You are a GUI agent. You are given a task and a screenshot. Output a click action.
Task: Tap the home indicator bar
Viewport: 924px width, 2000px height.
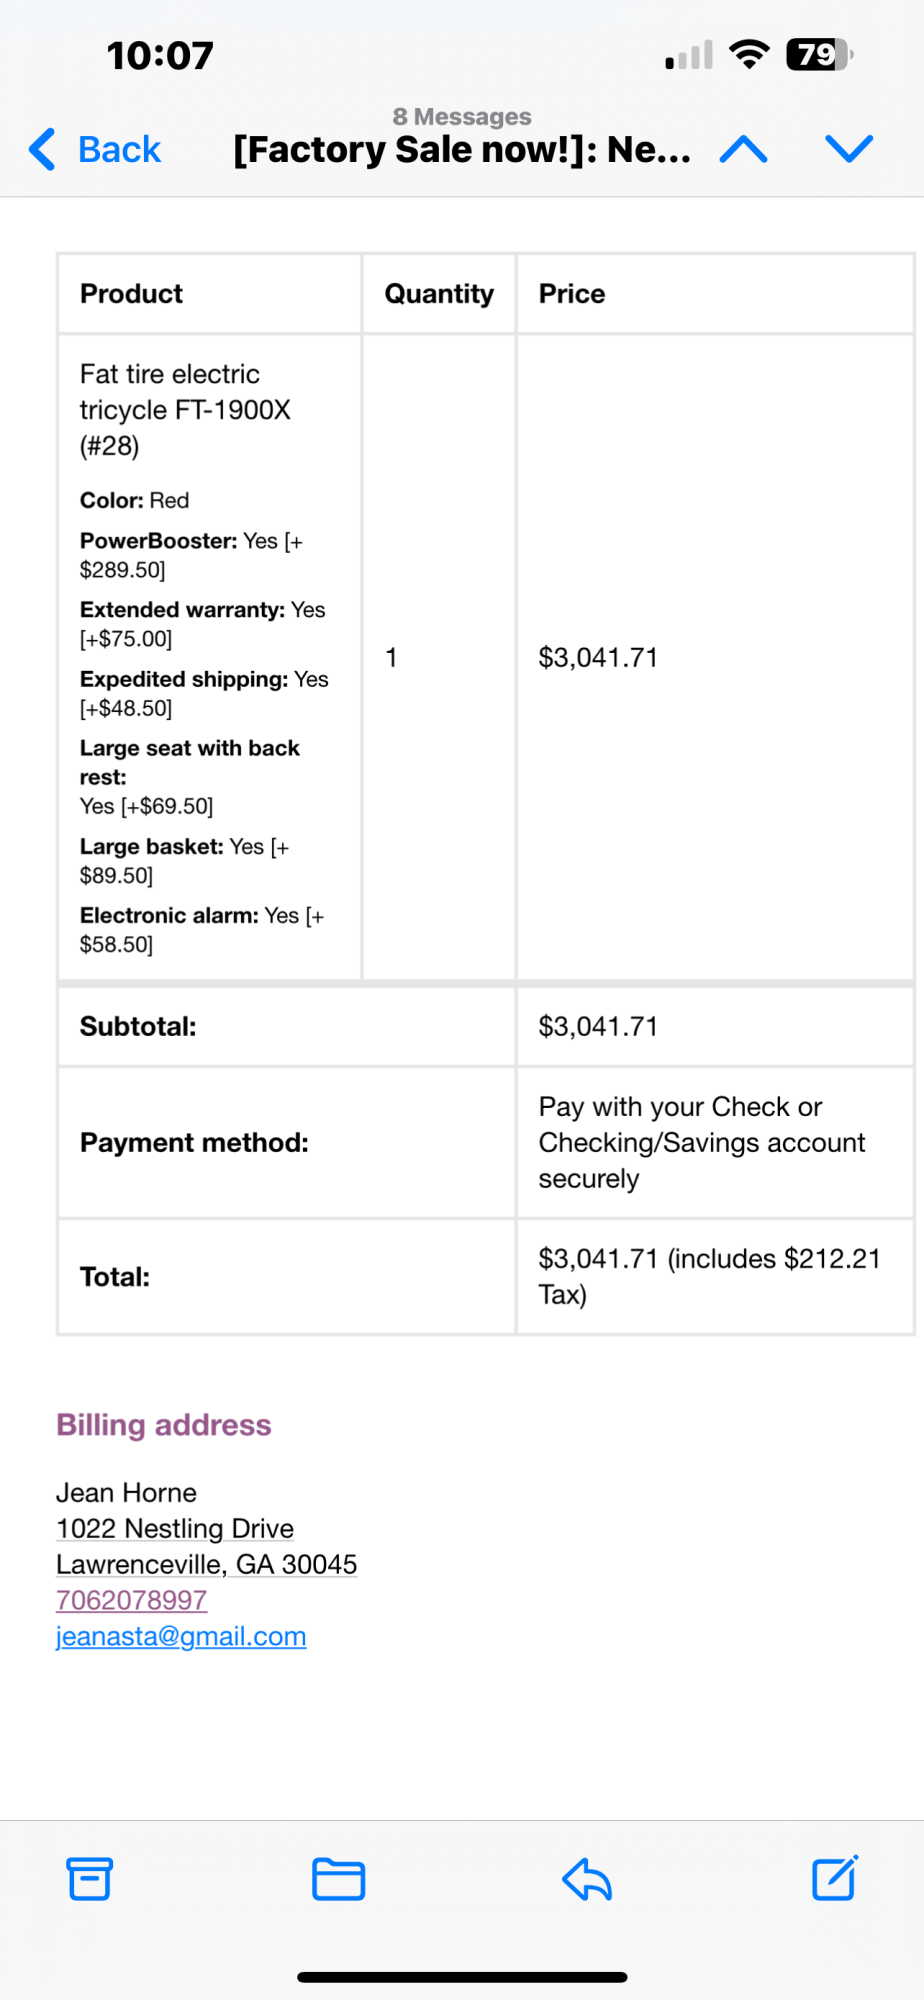click(x=462, y=1977)
